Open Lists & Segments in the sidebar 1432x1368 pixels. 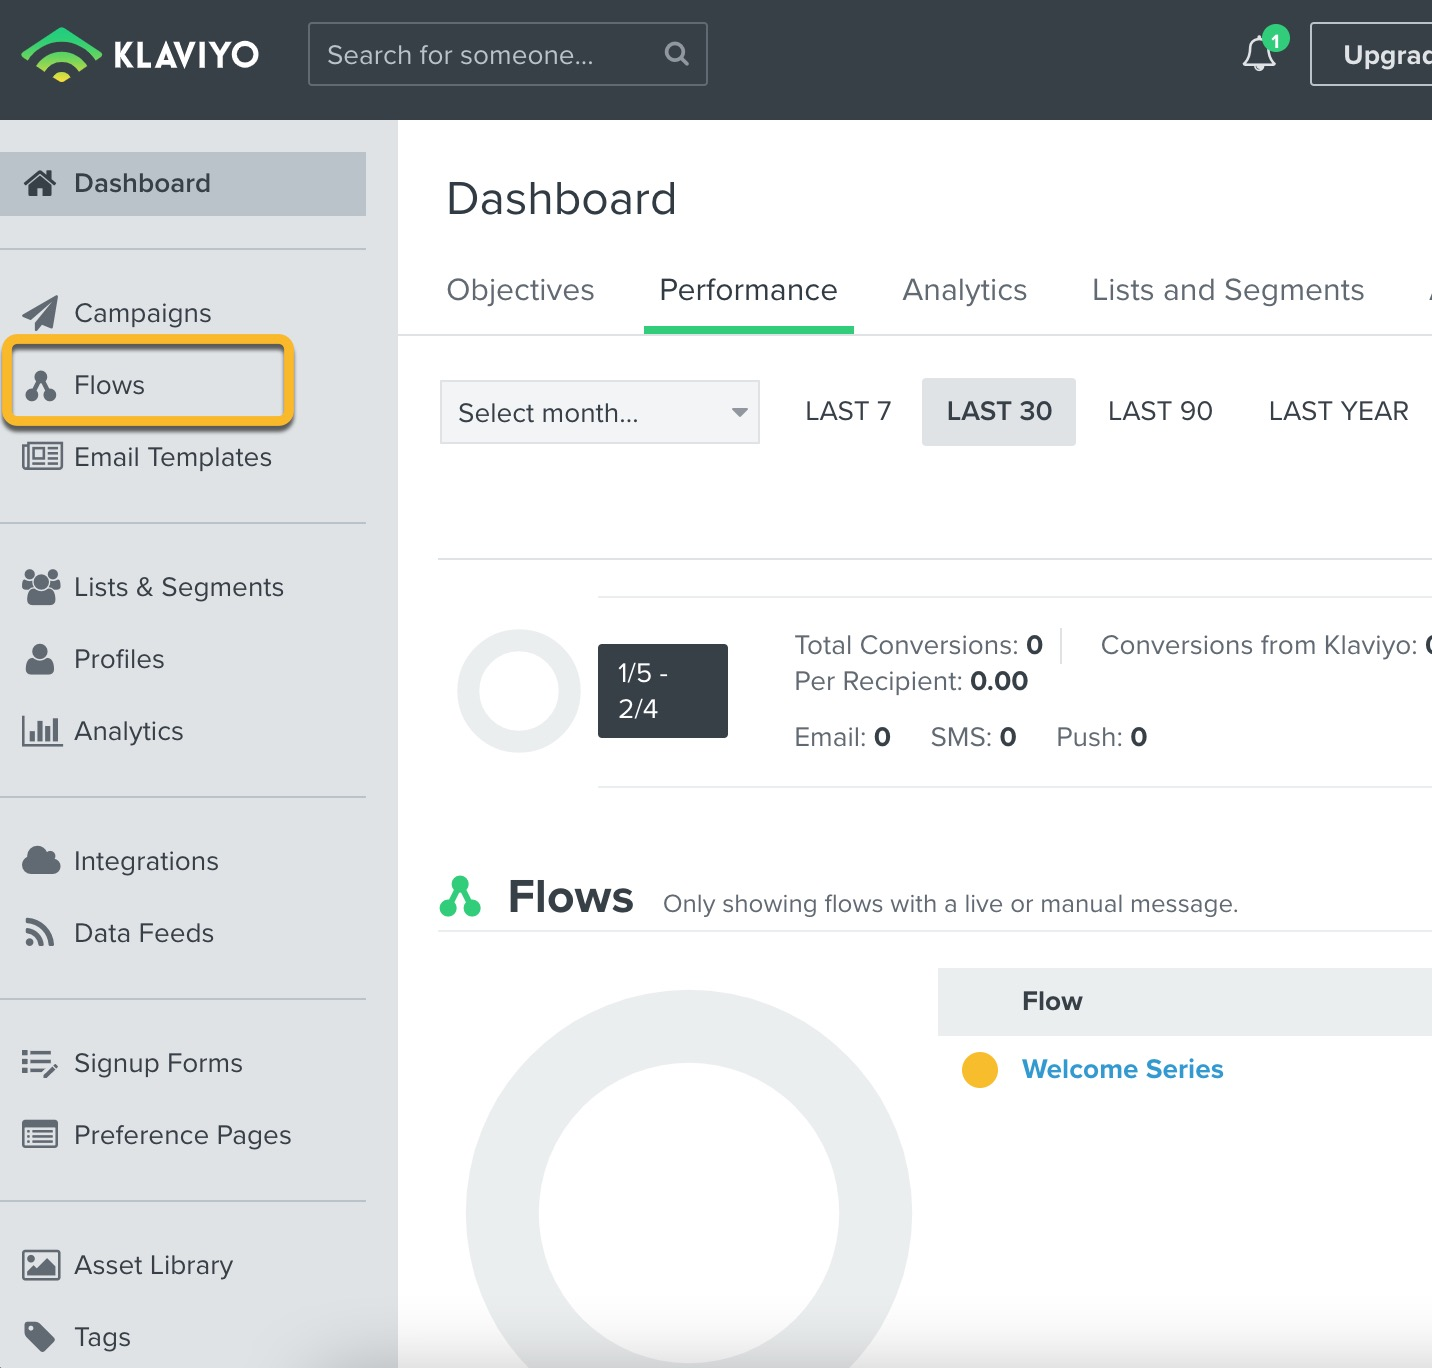click(179, 587)
